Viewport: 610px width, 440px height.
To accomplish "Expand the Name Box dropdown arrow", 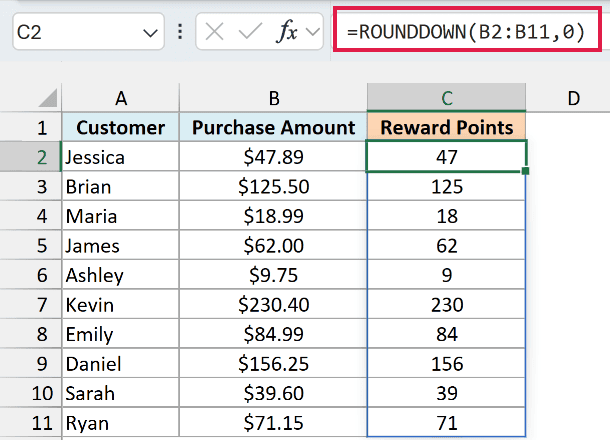I will pos(150,33).
